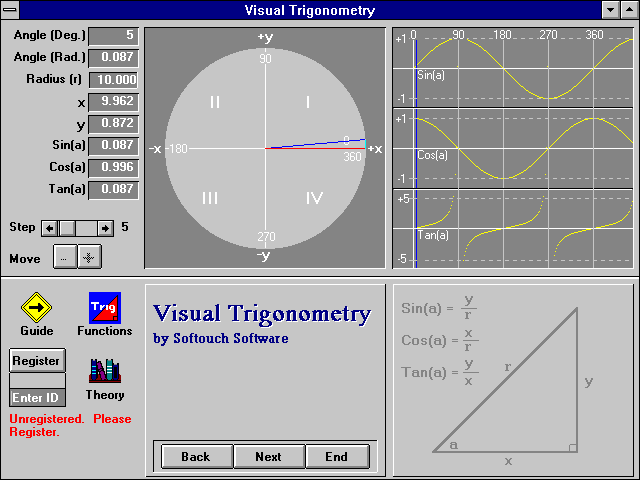Select the Radius (r) value field
The height and width of the screenshot is (480, 640).
click(114, 80)
